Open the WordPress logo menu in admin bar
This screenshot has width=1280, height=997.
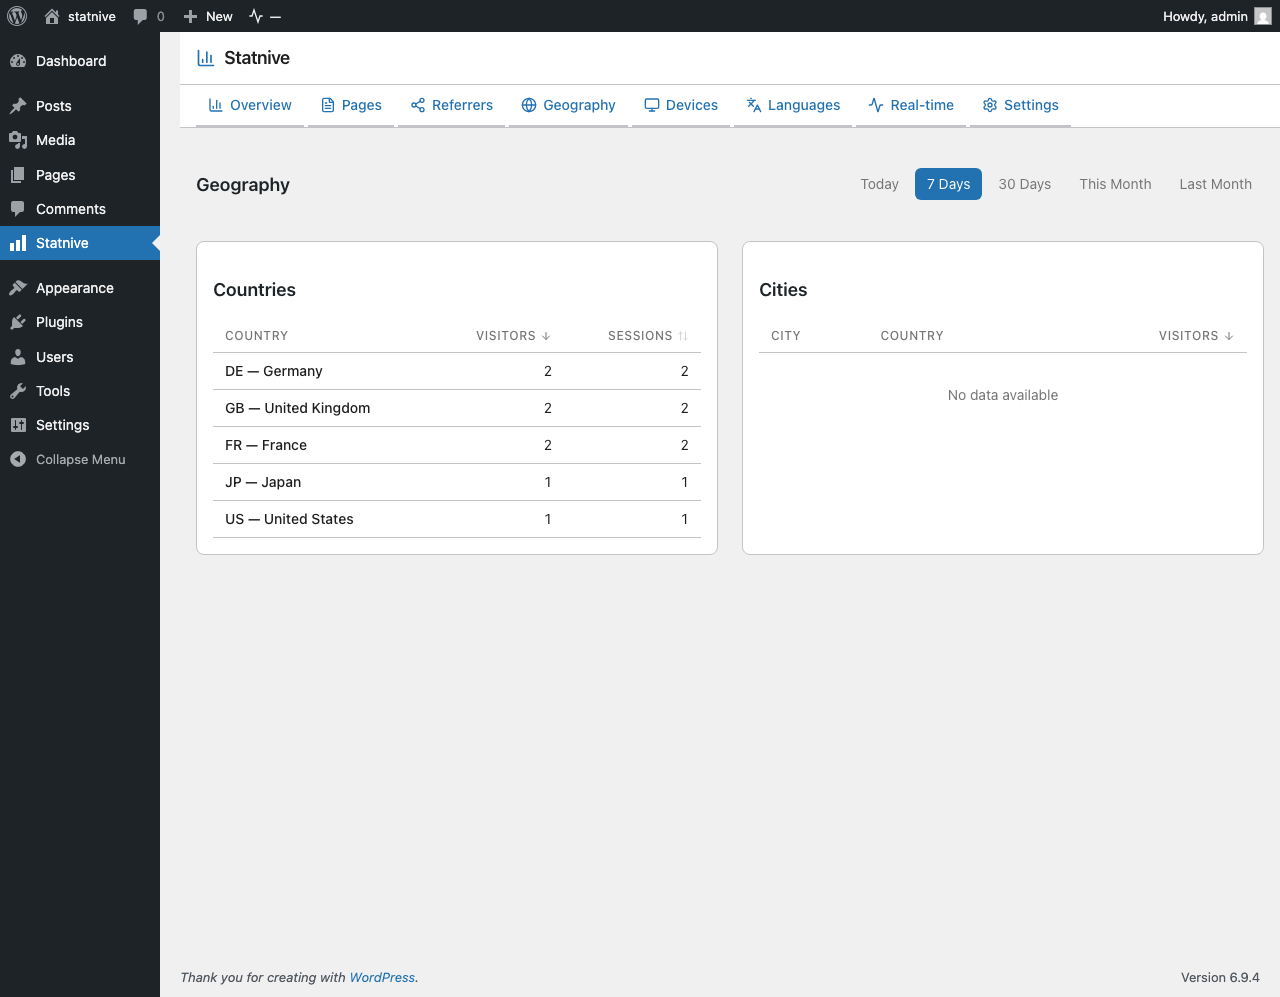(x=16, y=16)
